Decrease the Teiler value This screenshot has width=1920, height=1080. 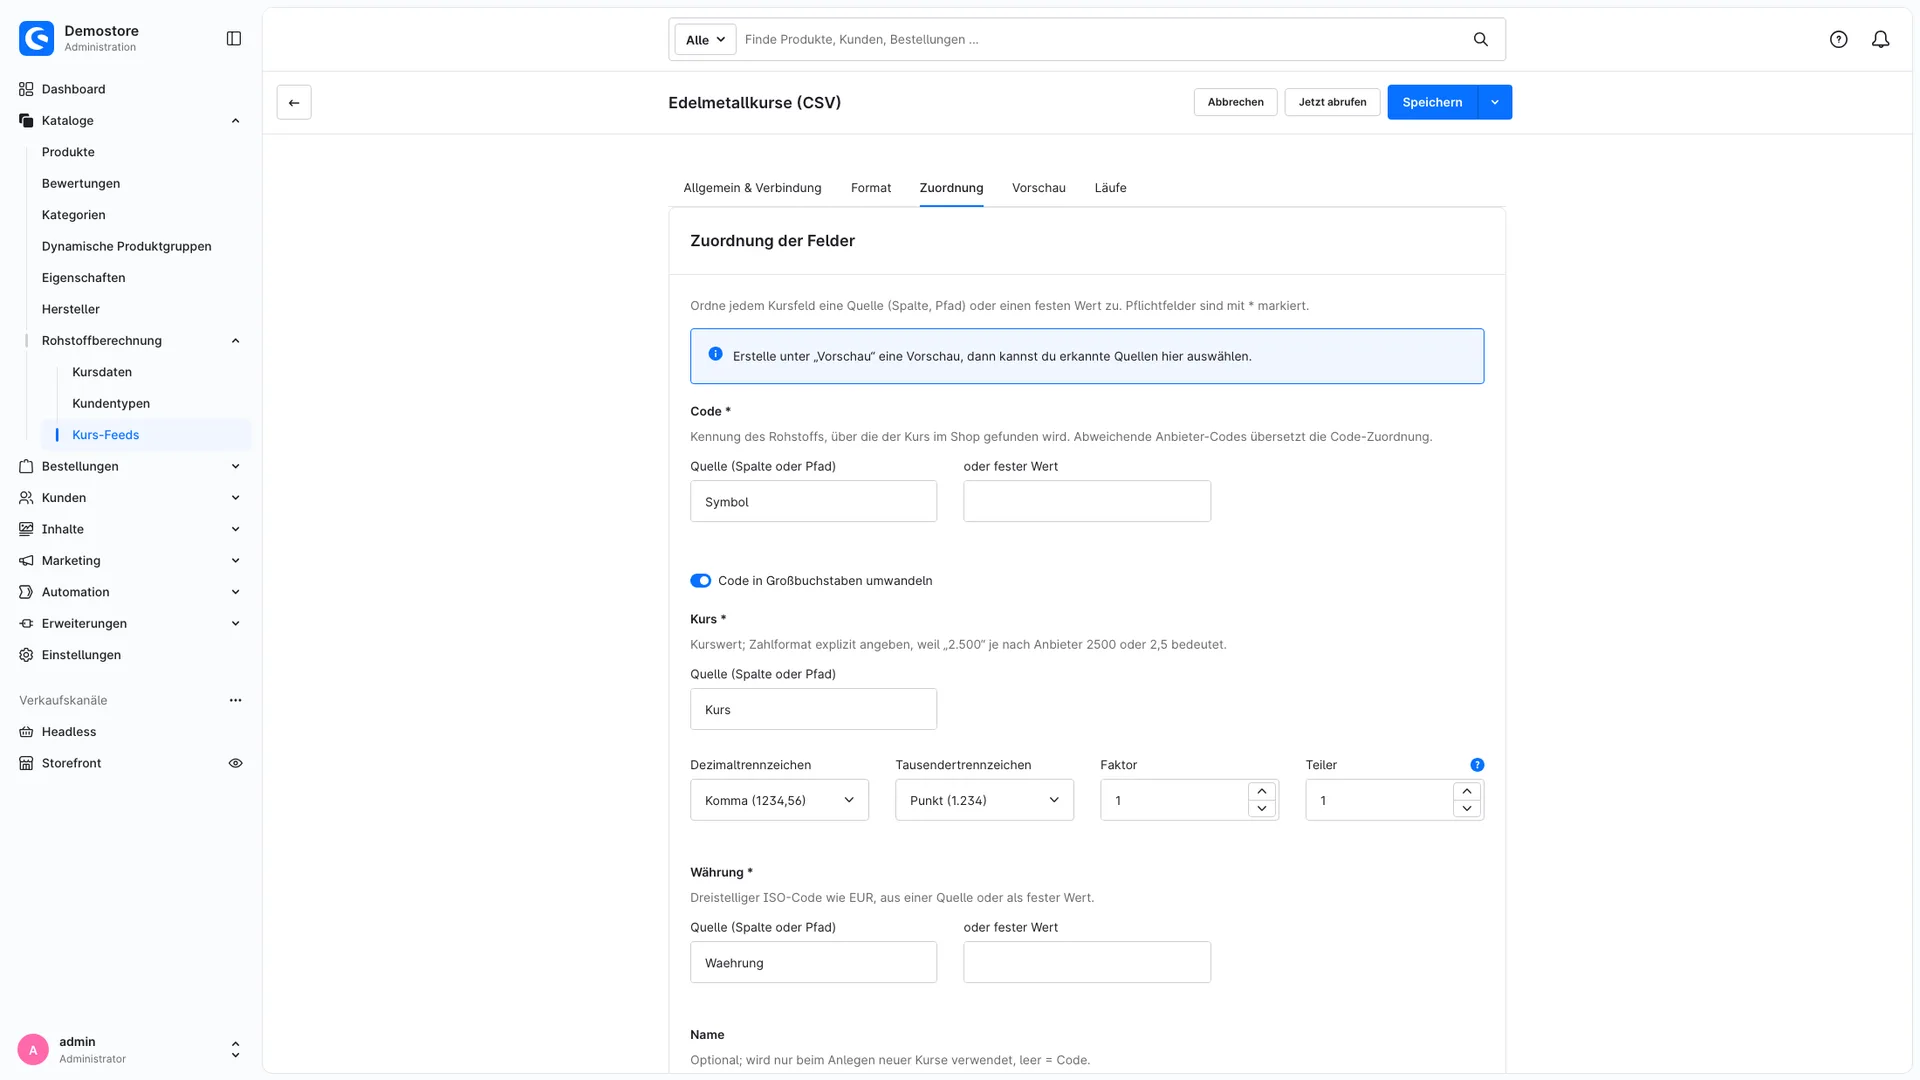1467,809
